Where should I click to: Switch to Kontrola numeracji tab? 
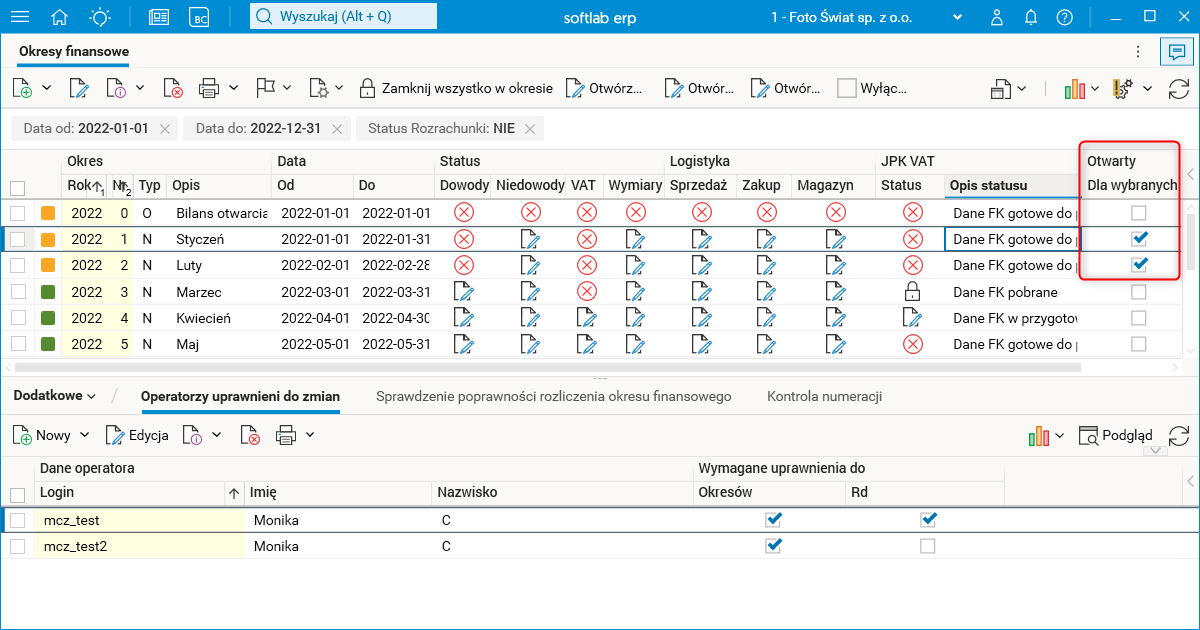coord(825,396)
